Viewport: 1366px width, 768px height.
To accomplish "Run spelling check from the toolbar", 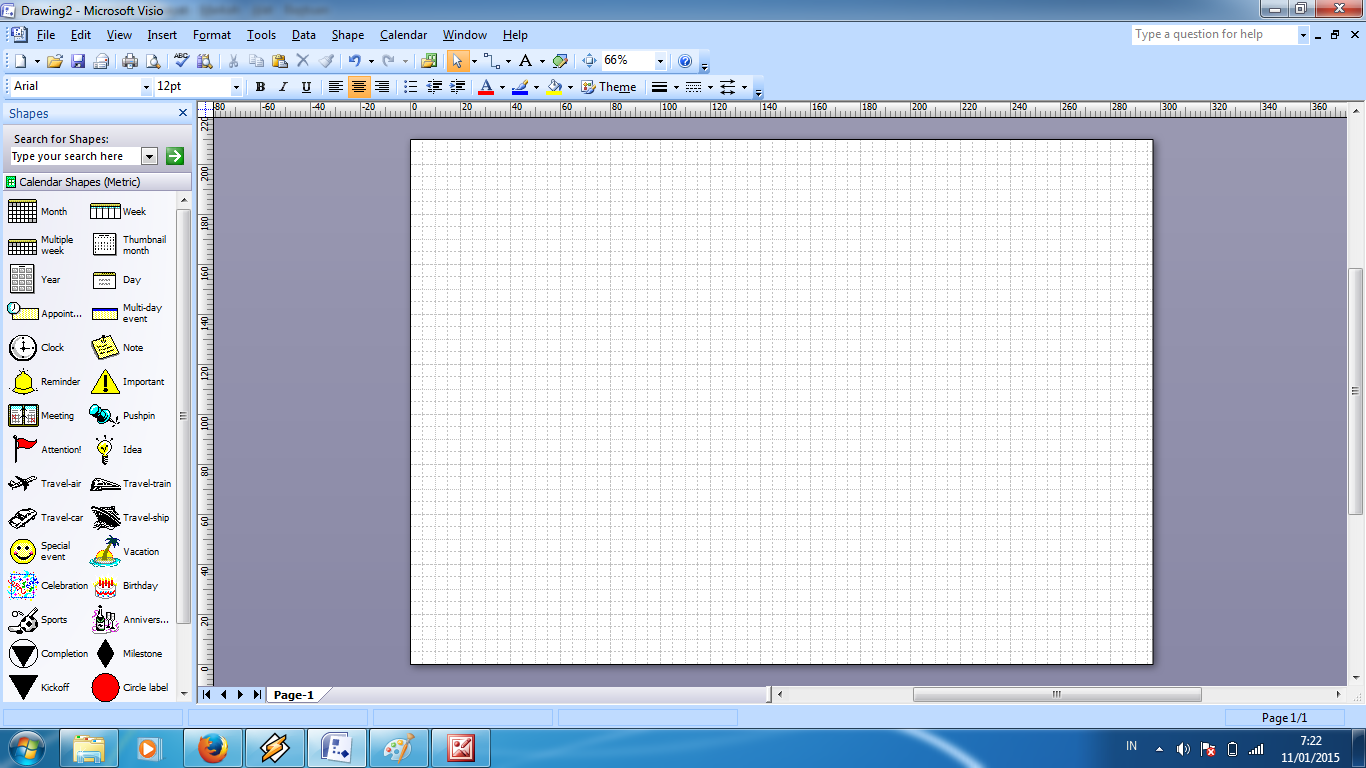I will tap(180, 60).
